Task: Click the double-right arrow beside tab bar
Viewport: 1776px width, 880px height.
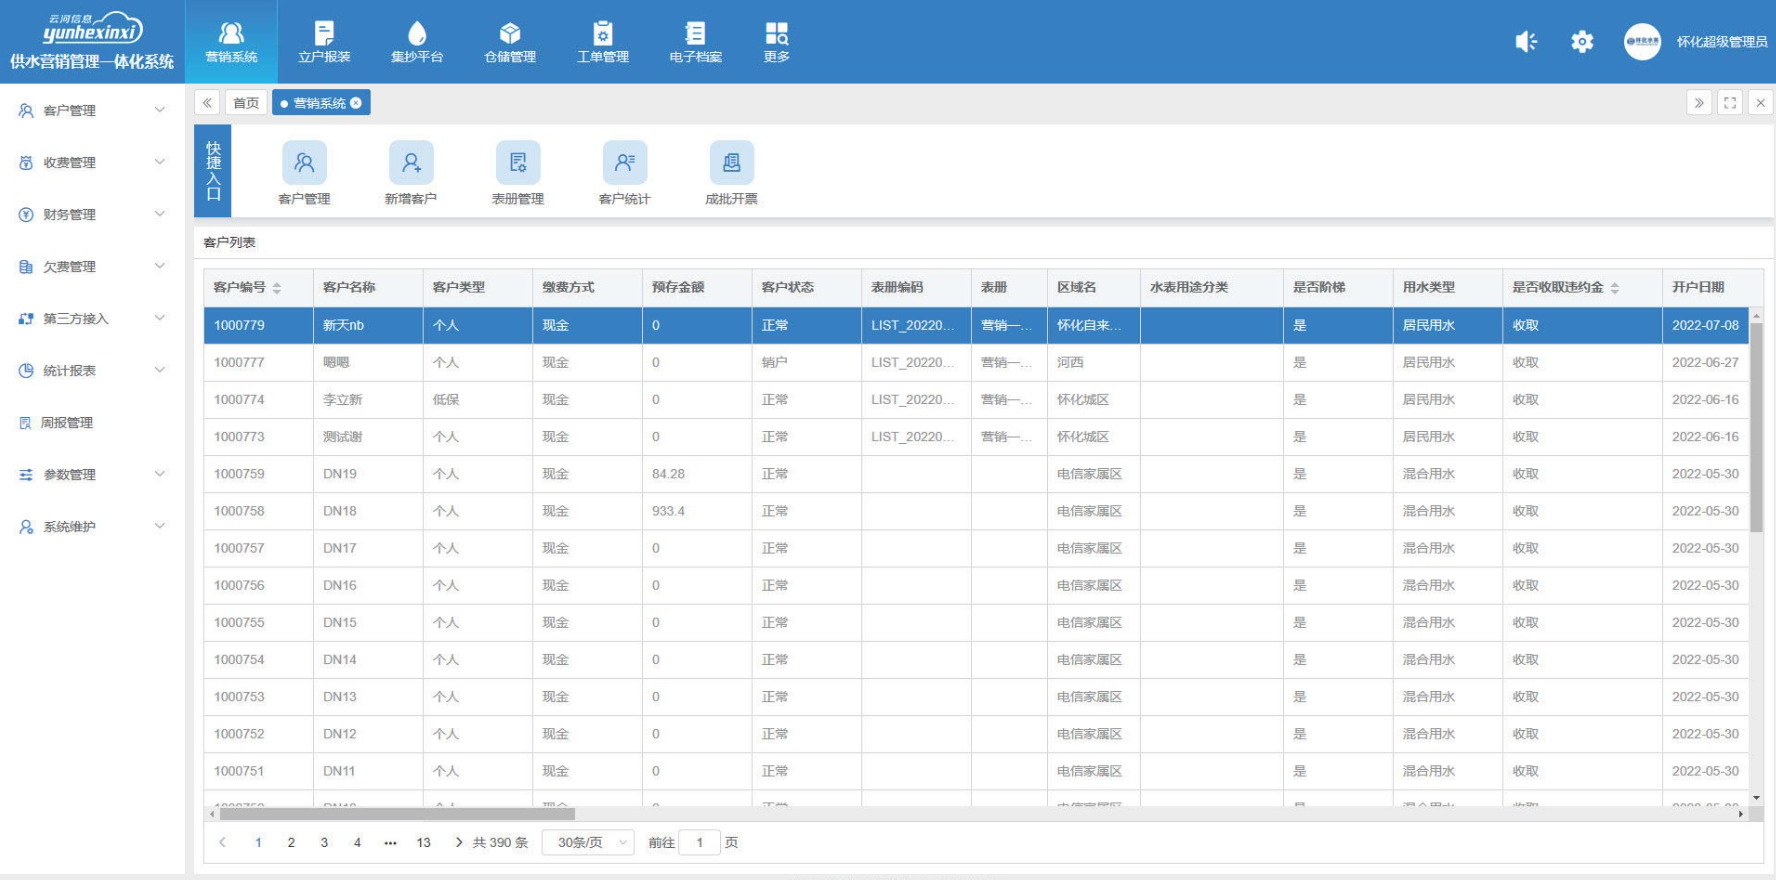Action: pos(1699,102)
